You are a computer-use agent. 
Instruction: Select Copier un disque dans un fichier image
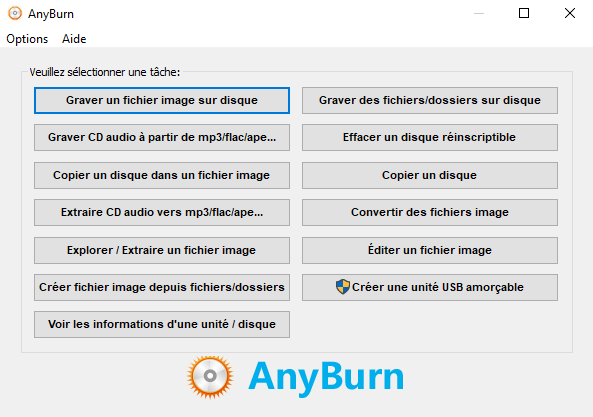(162, 175)
